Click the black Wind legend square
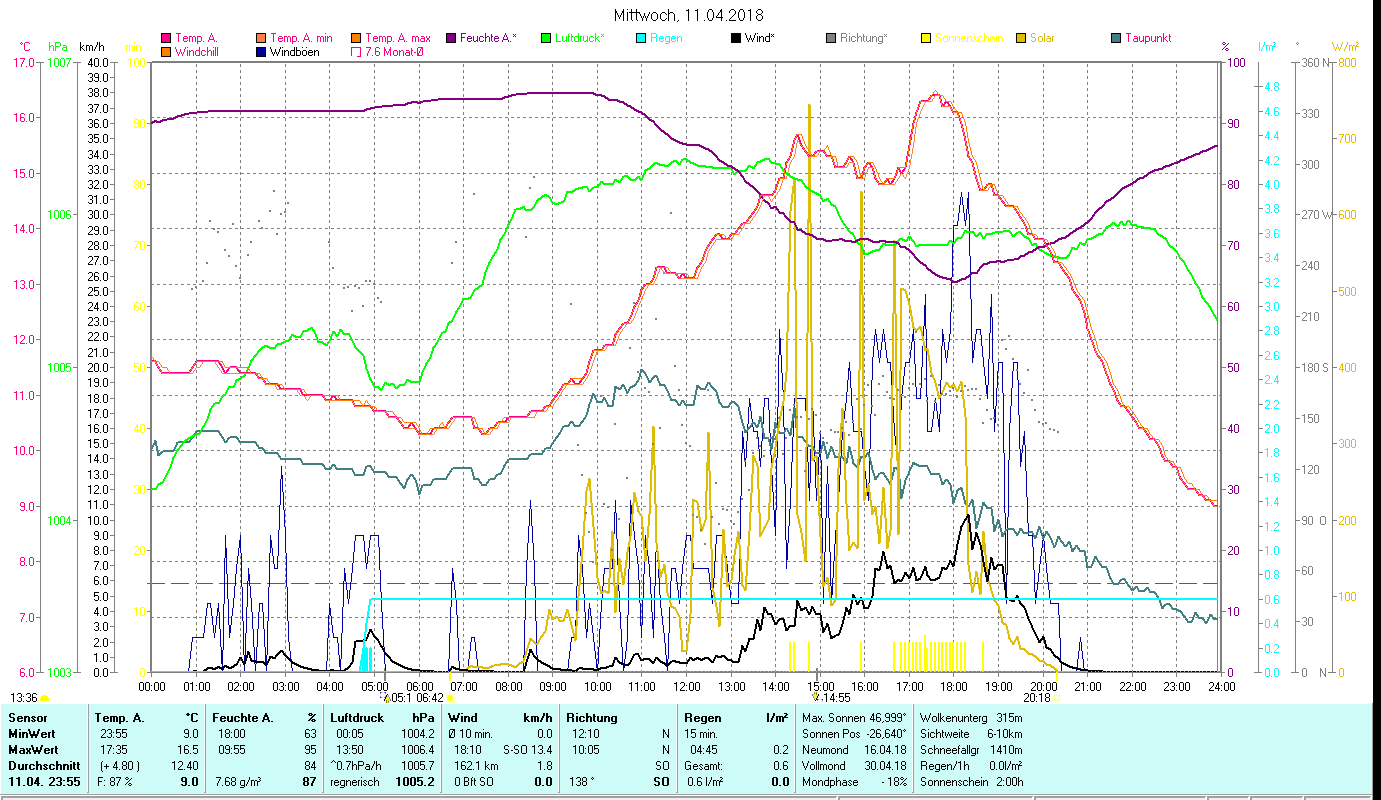 736,39
